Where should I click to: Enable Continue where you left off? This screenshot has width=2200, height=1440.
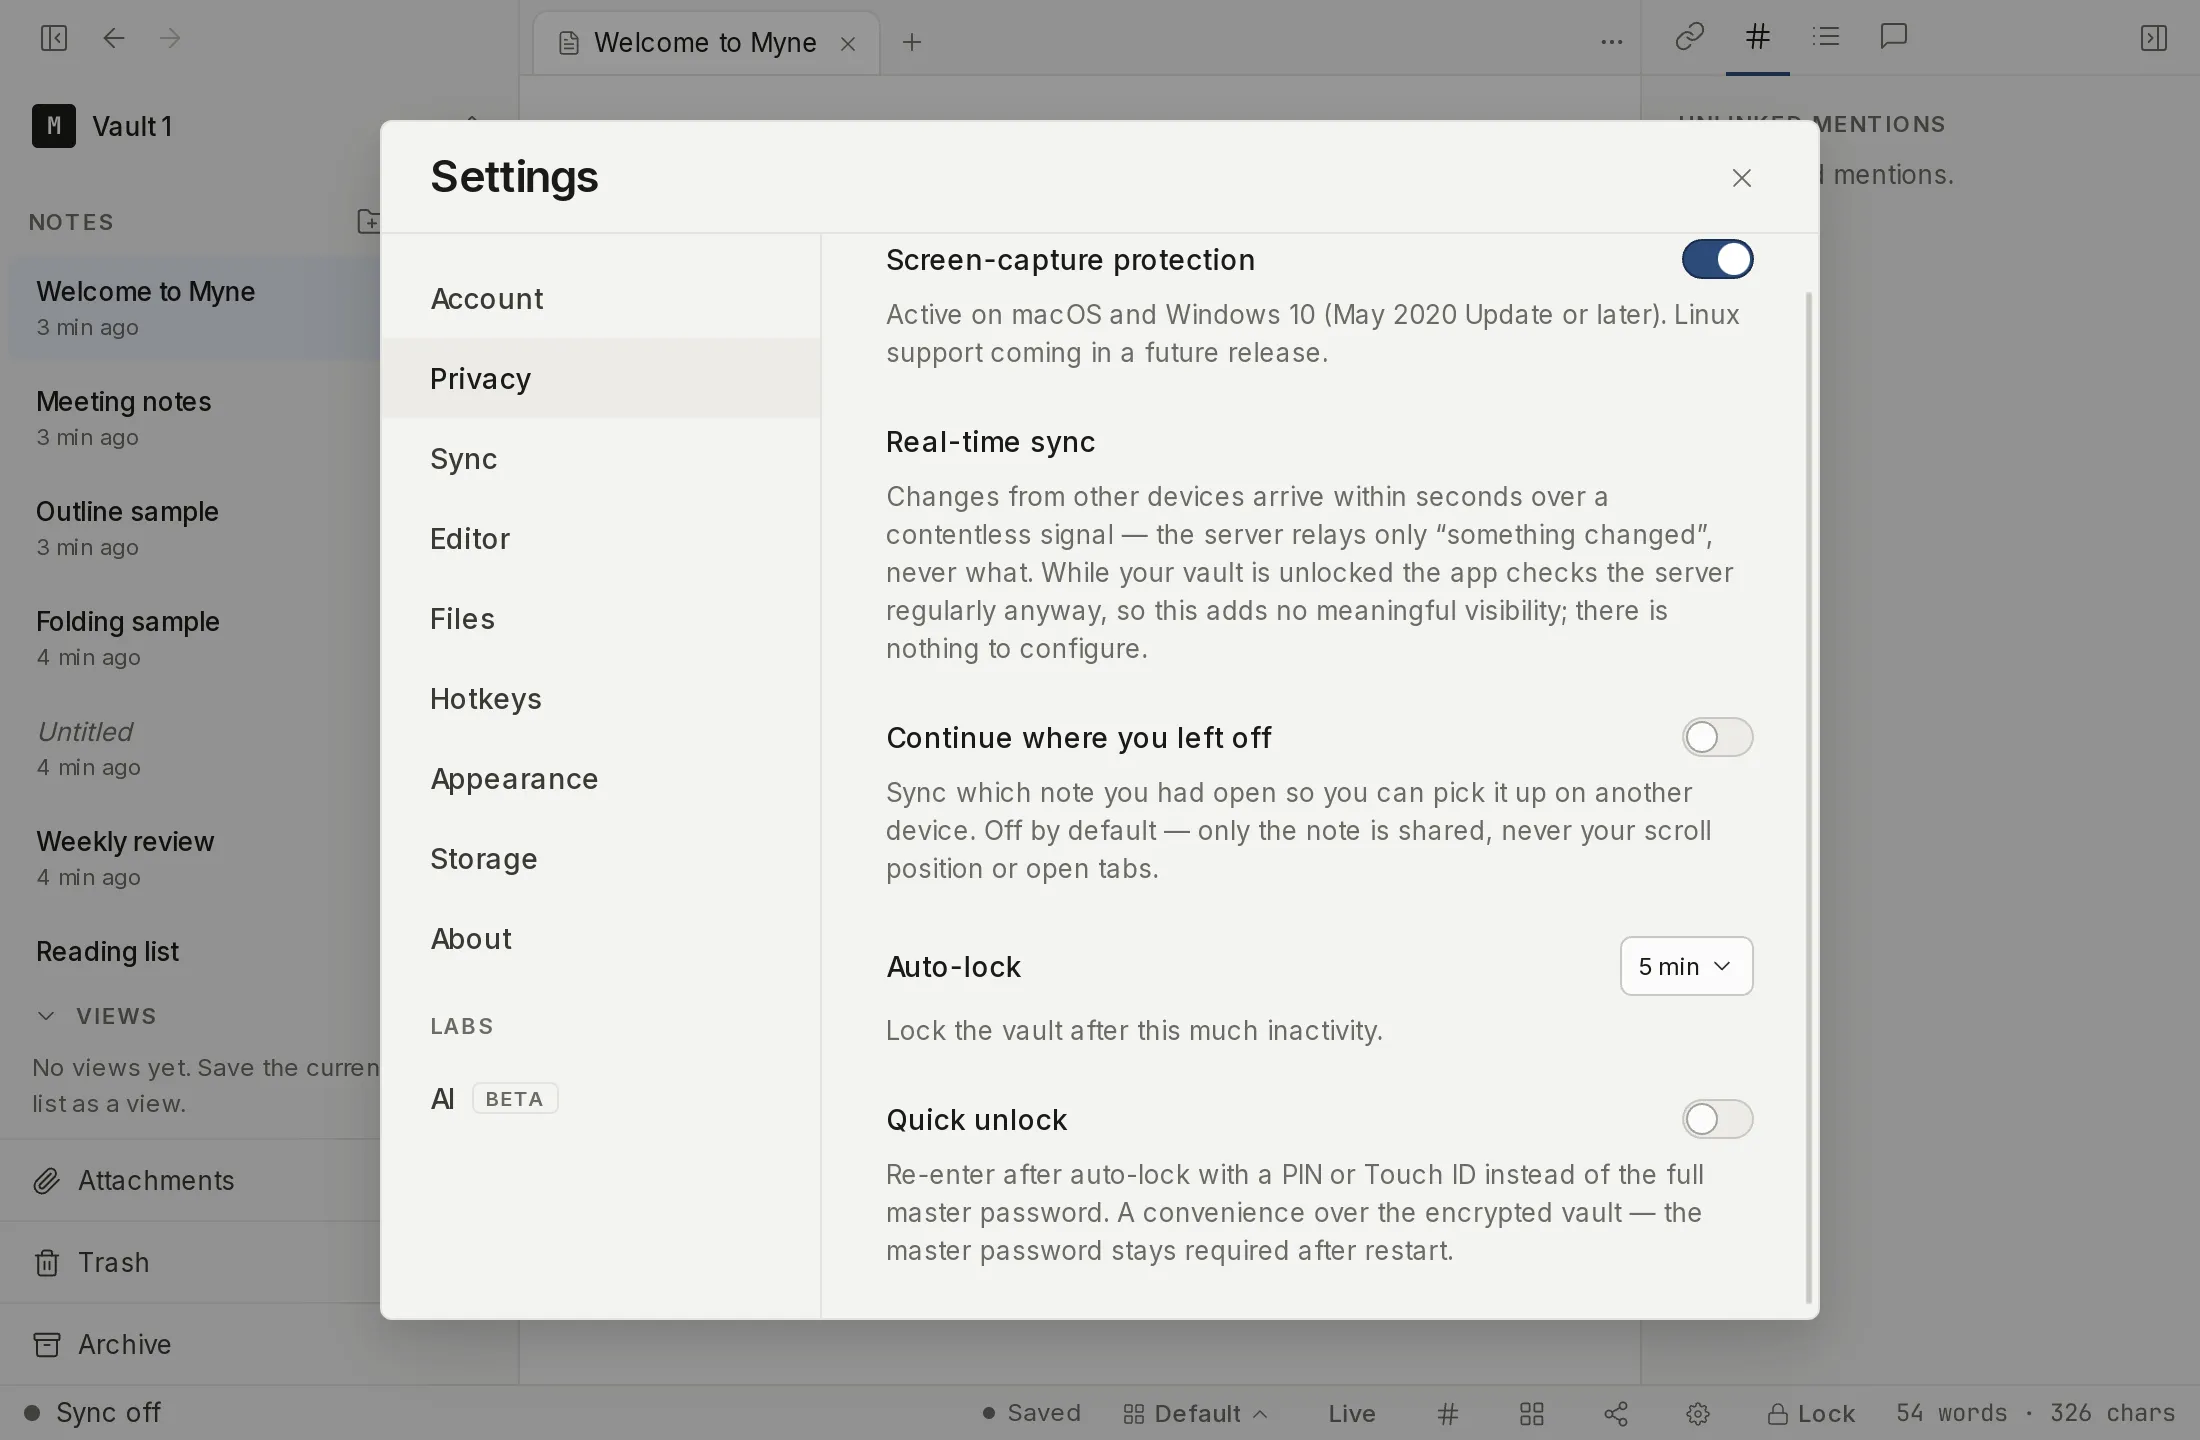tap(1717, 737)
